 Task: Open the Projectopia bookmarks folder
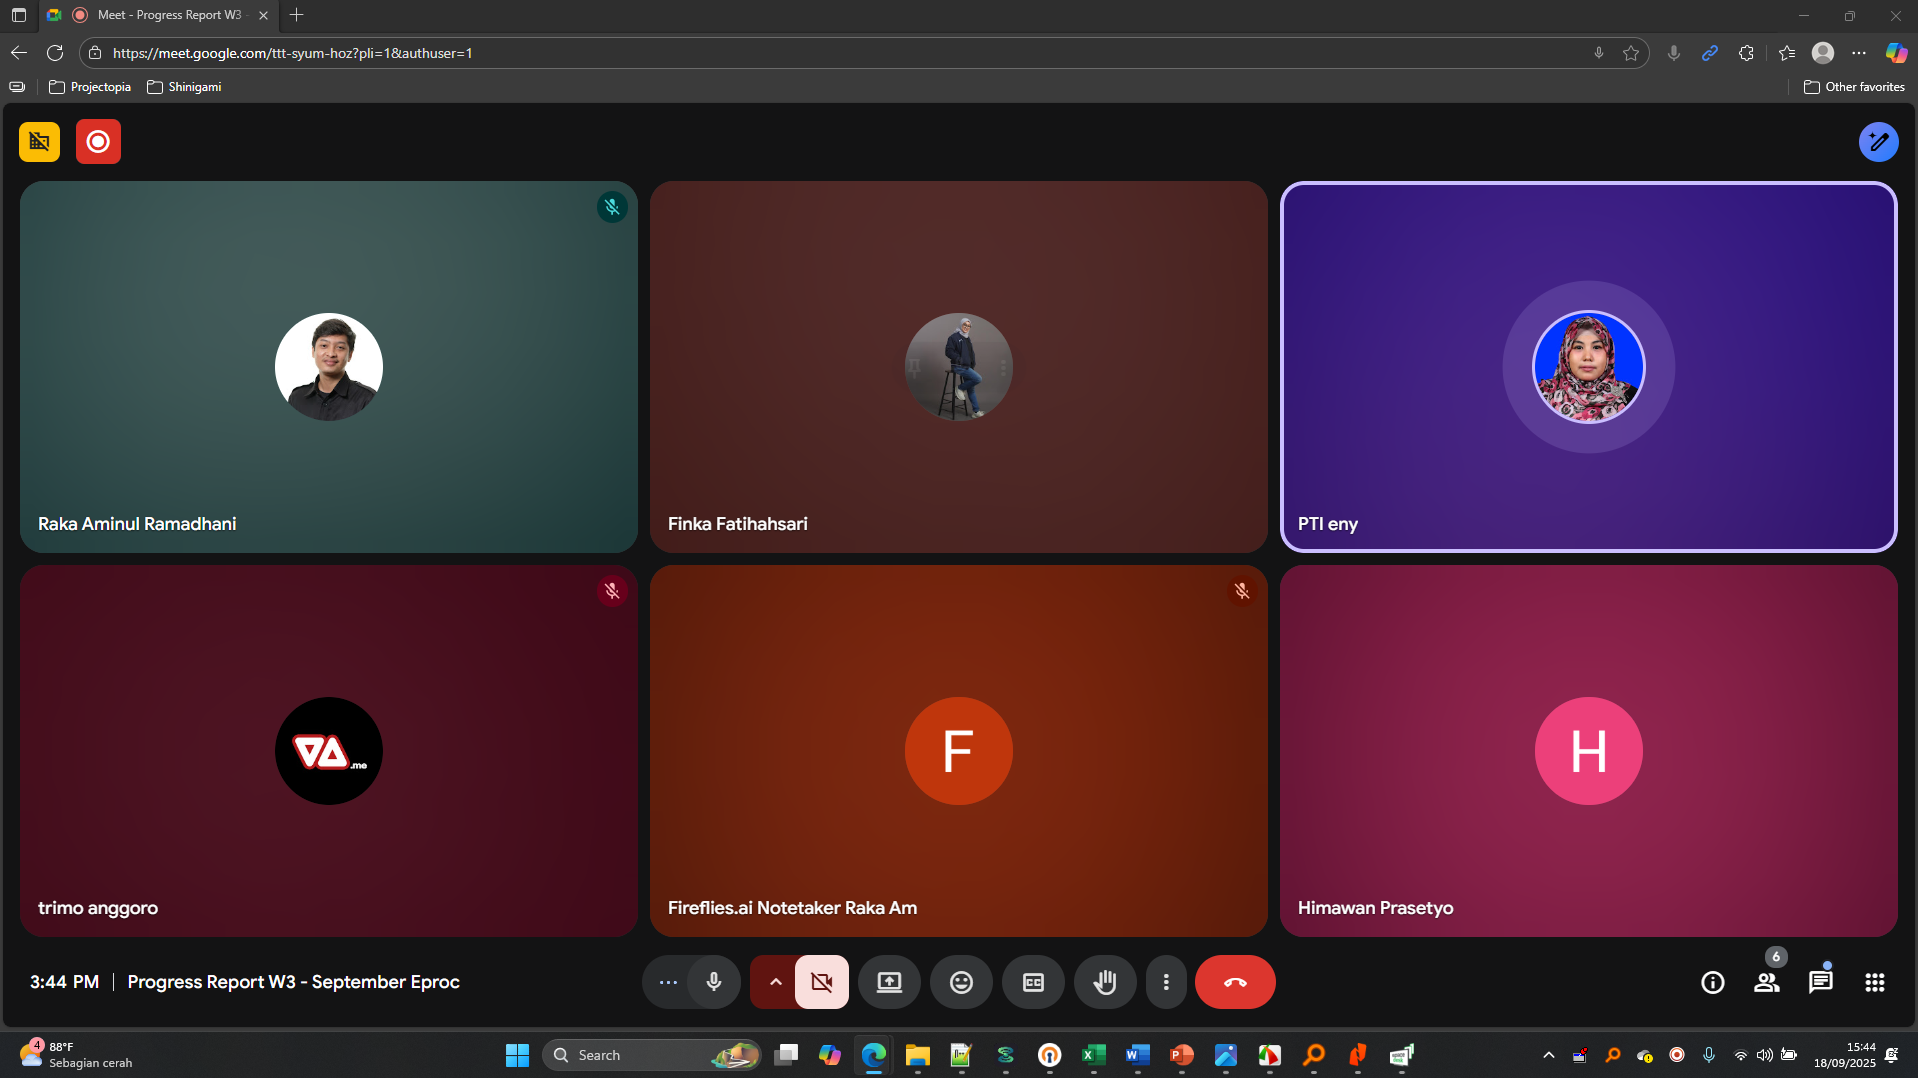coord(90,87)
